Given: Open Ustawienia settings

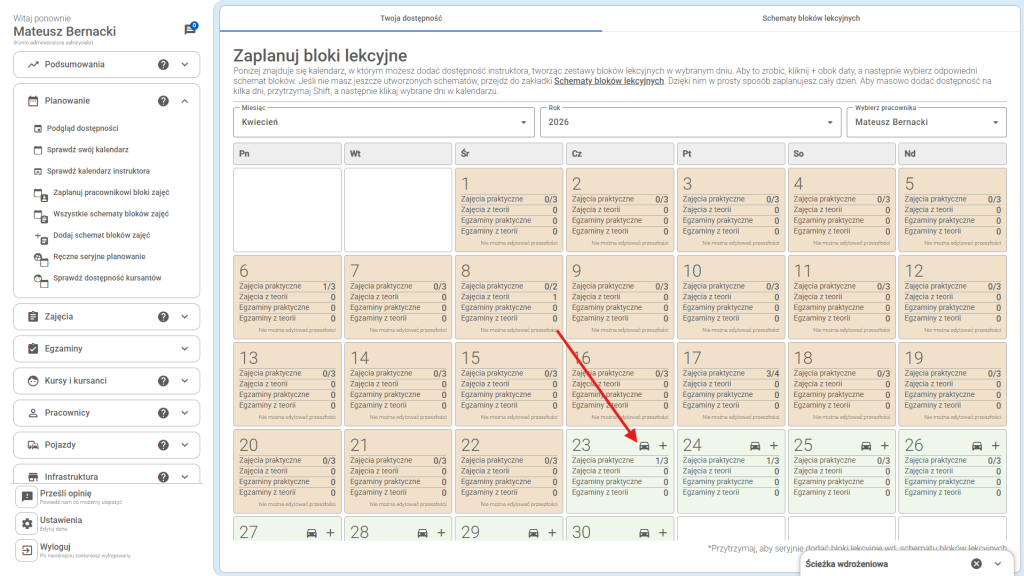Looking at the screenshot, I should point(60,521).
